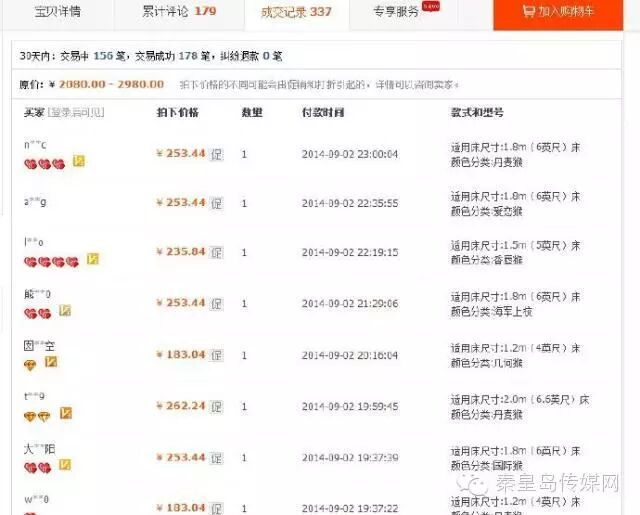Image resolution: width=640 pixels, height=515 pixels.
Task: Click yellow badge icon beside buyer t**9
Action: click(66, 413)
